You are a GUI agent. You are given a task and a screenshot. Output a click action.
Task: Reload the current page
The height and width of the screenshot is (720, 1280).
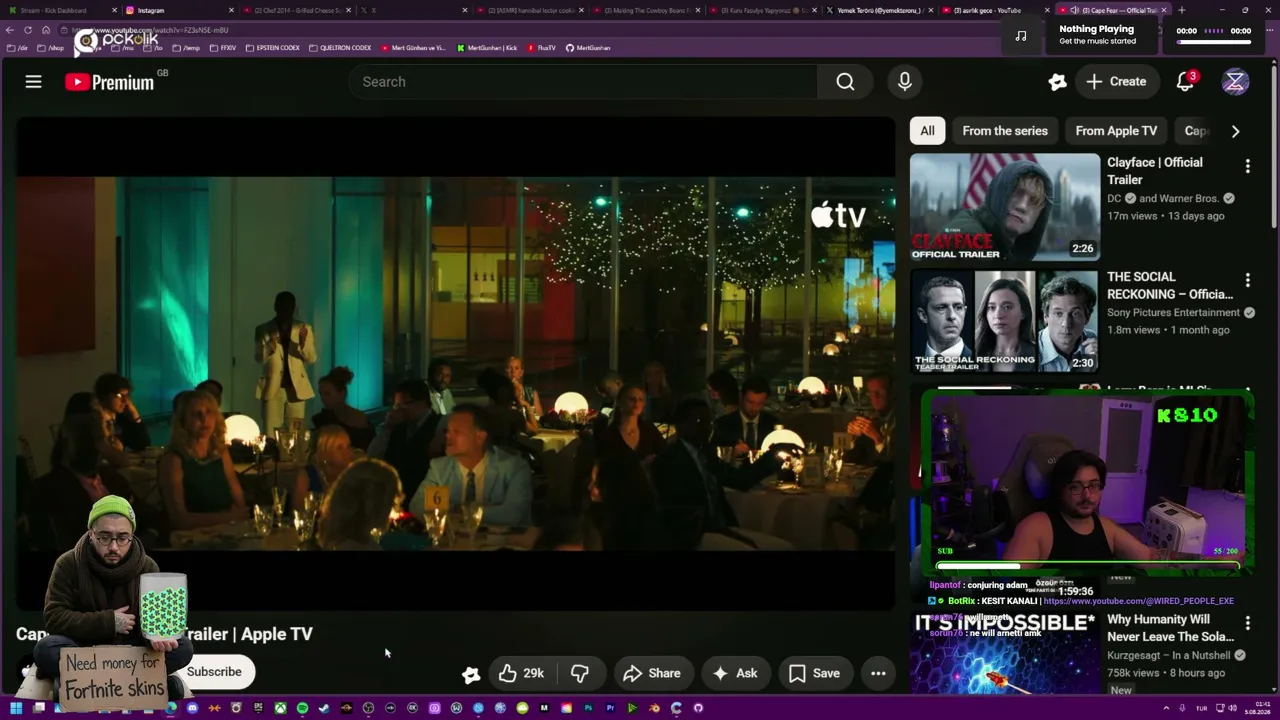pyautogui.click(x=28, y=30)
